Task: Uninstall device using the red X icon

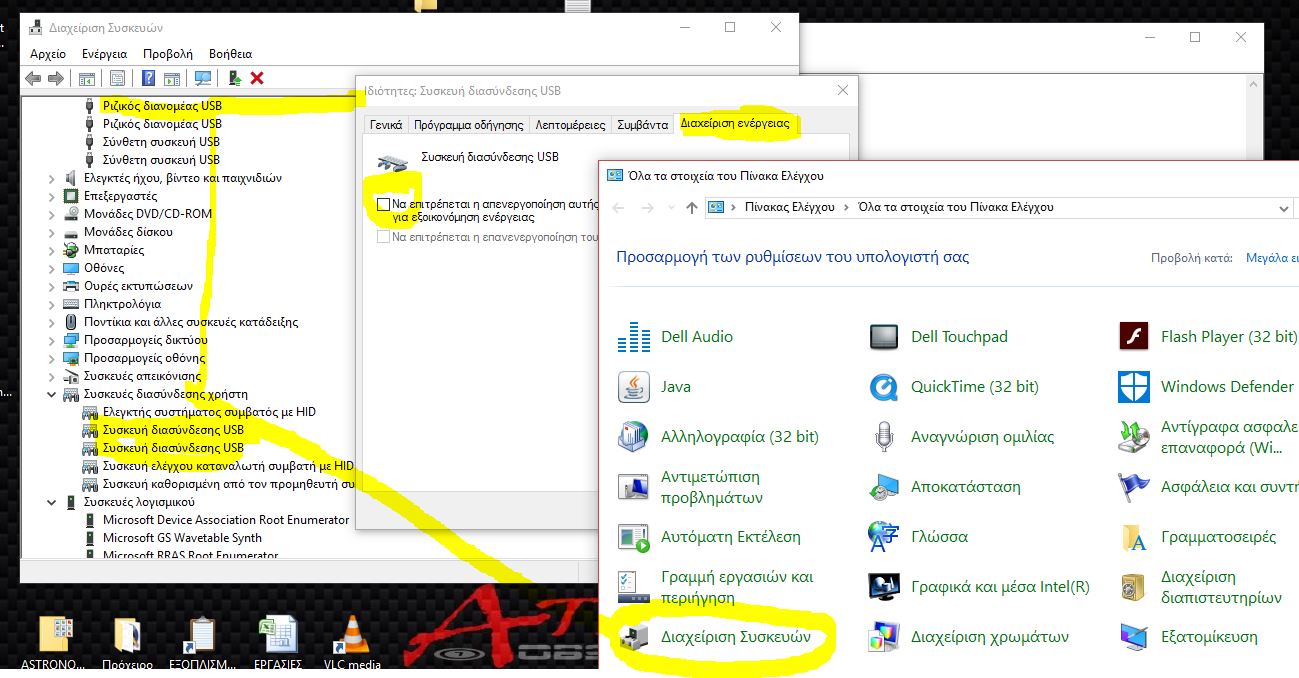Action: 257,78
